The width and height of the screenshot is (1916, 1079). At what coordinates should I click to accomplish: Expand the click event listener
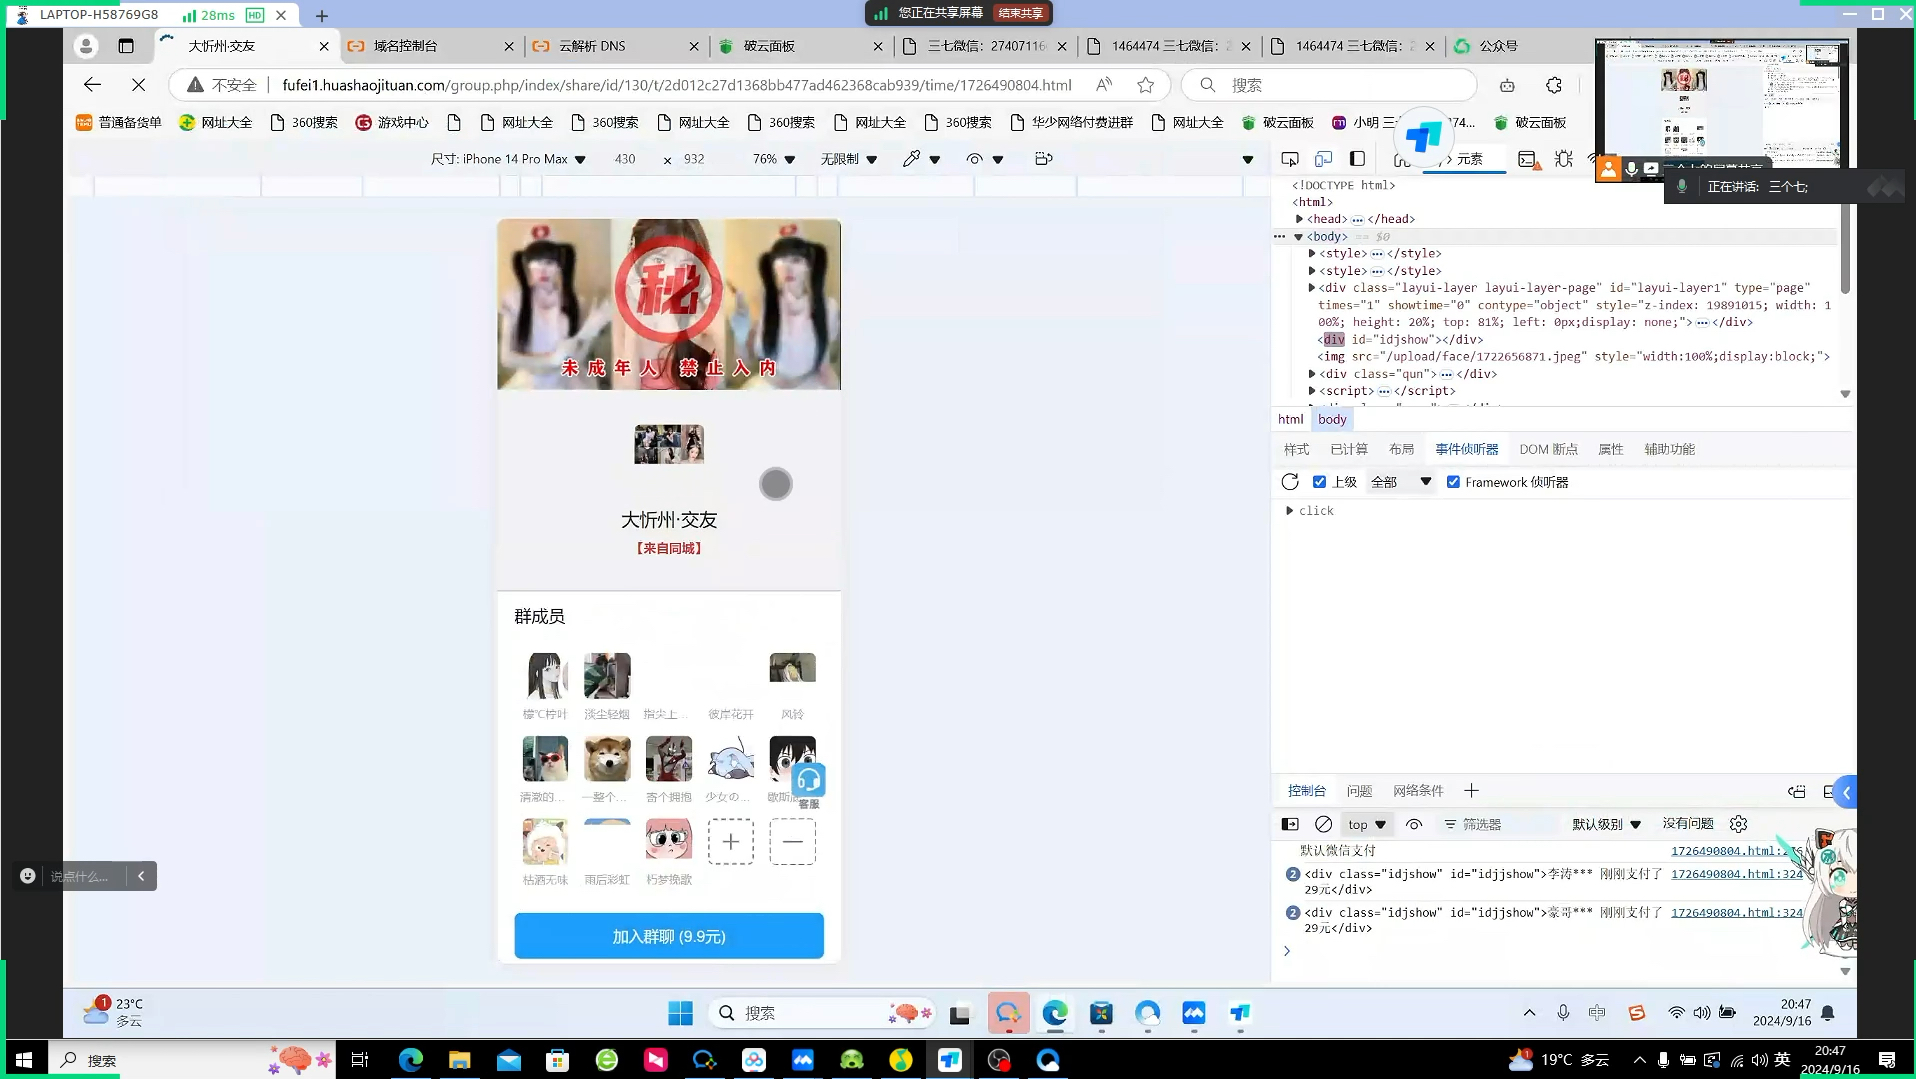point(1290,511)
